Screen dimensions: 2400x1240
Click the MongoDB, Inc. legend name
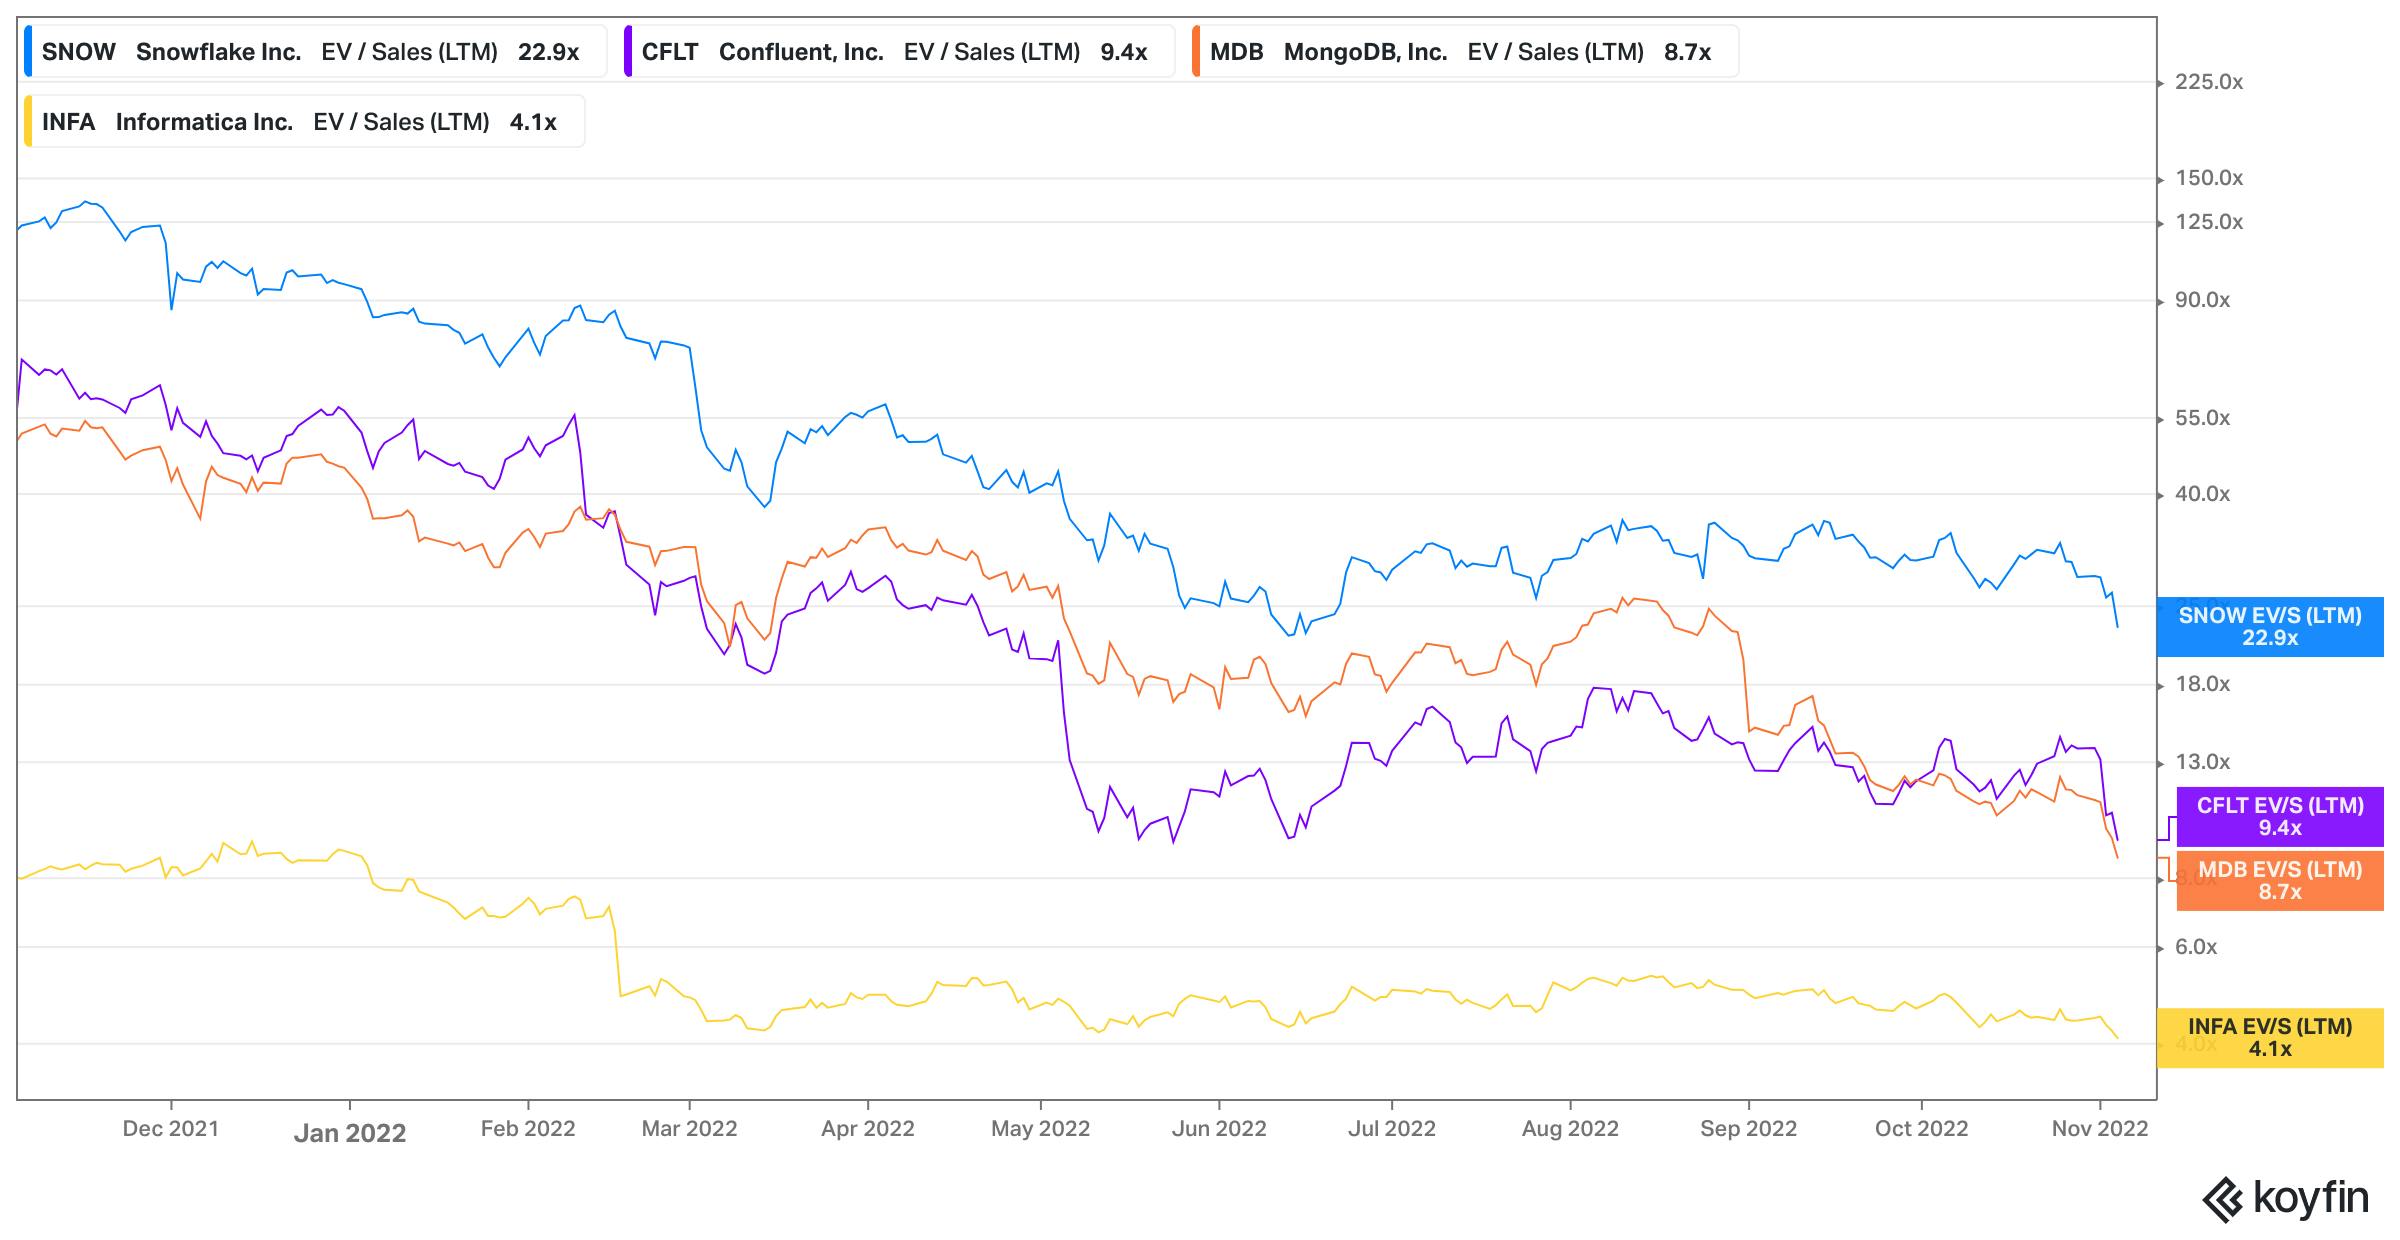1365,52
